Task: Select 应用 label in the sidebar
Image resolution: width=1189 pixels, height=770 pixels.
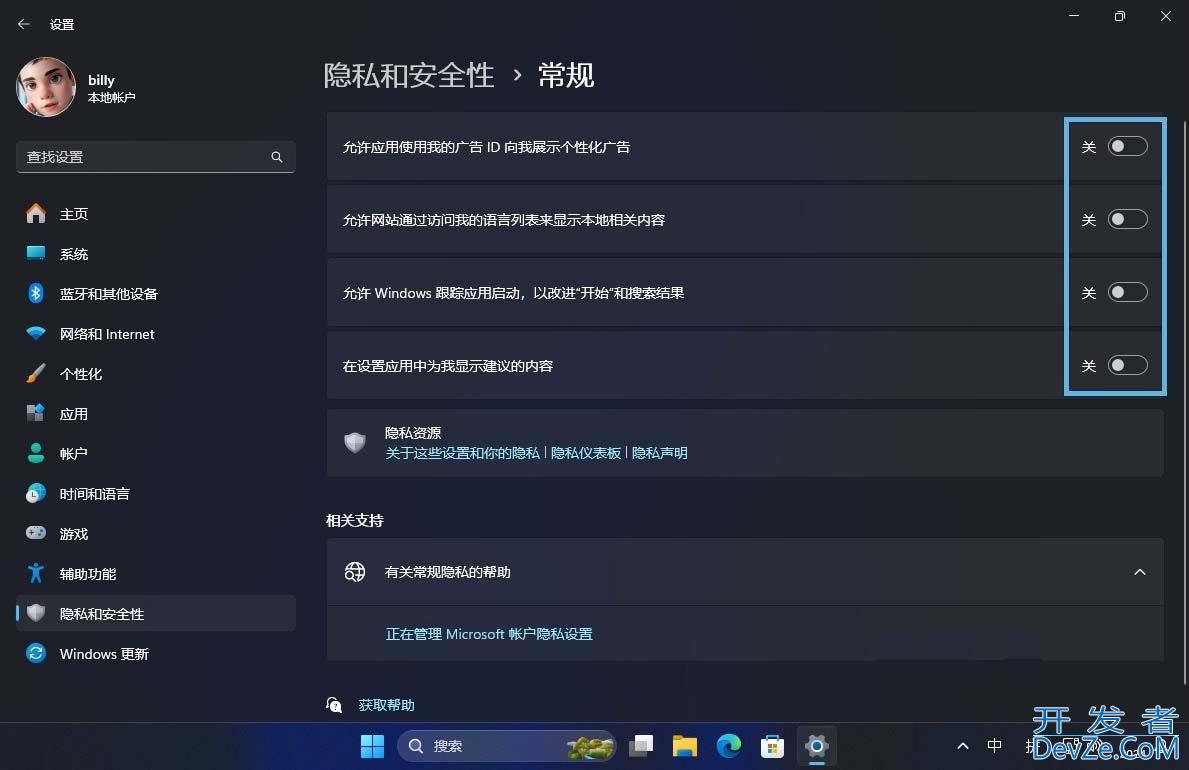Action: [x=74, y=414]
